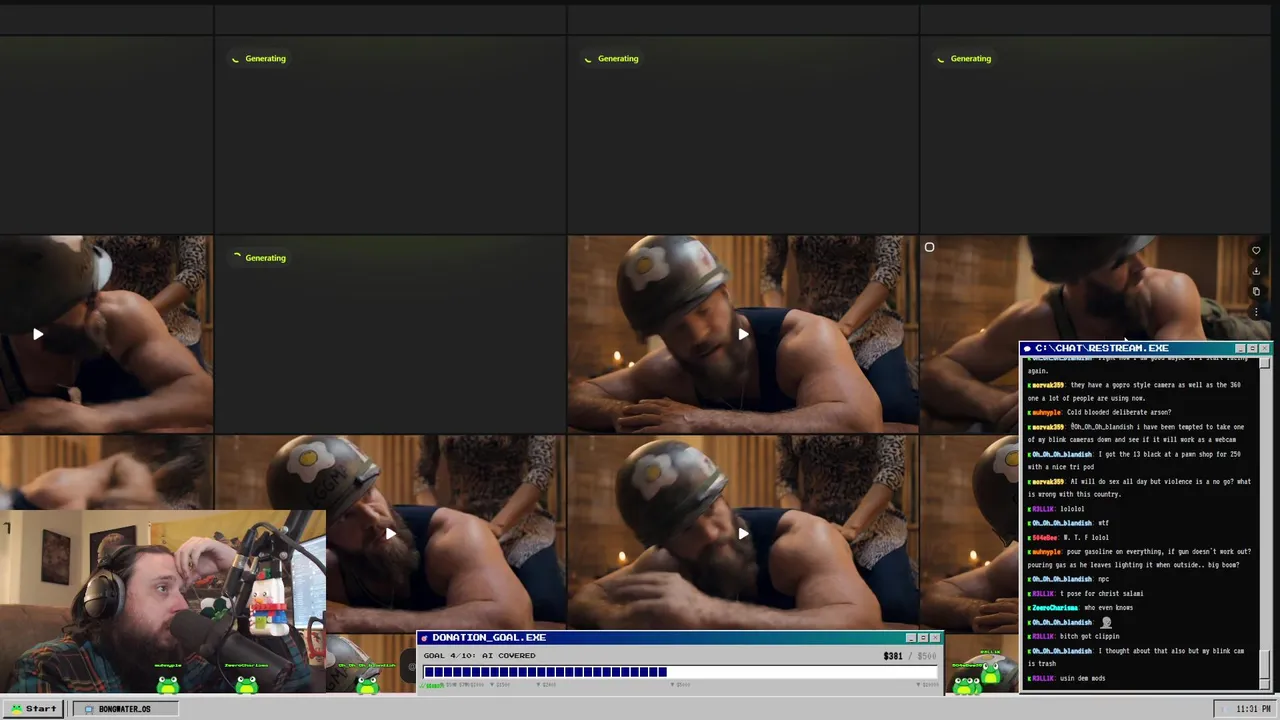Play the center video with egg helmet

point(742,334)
